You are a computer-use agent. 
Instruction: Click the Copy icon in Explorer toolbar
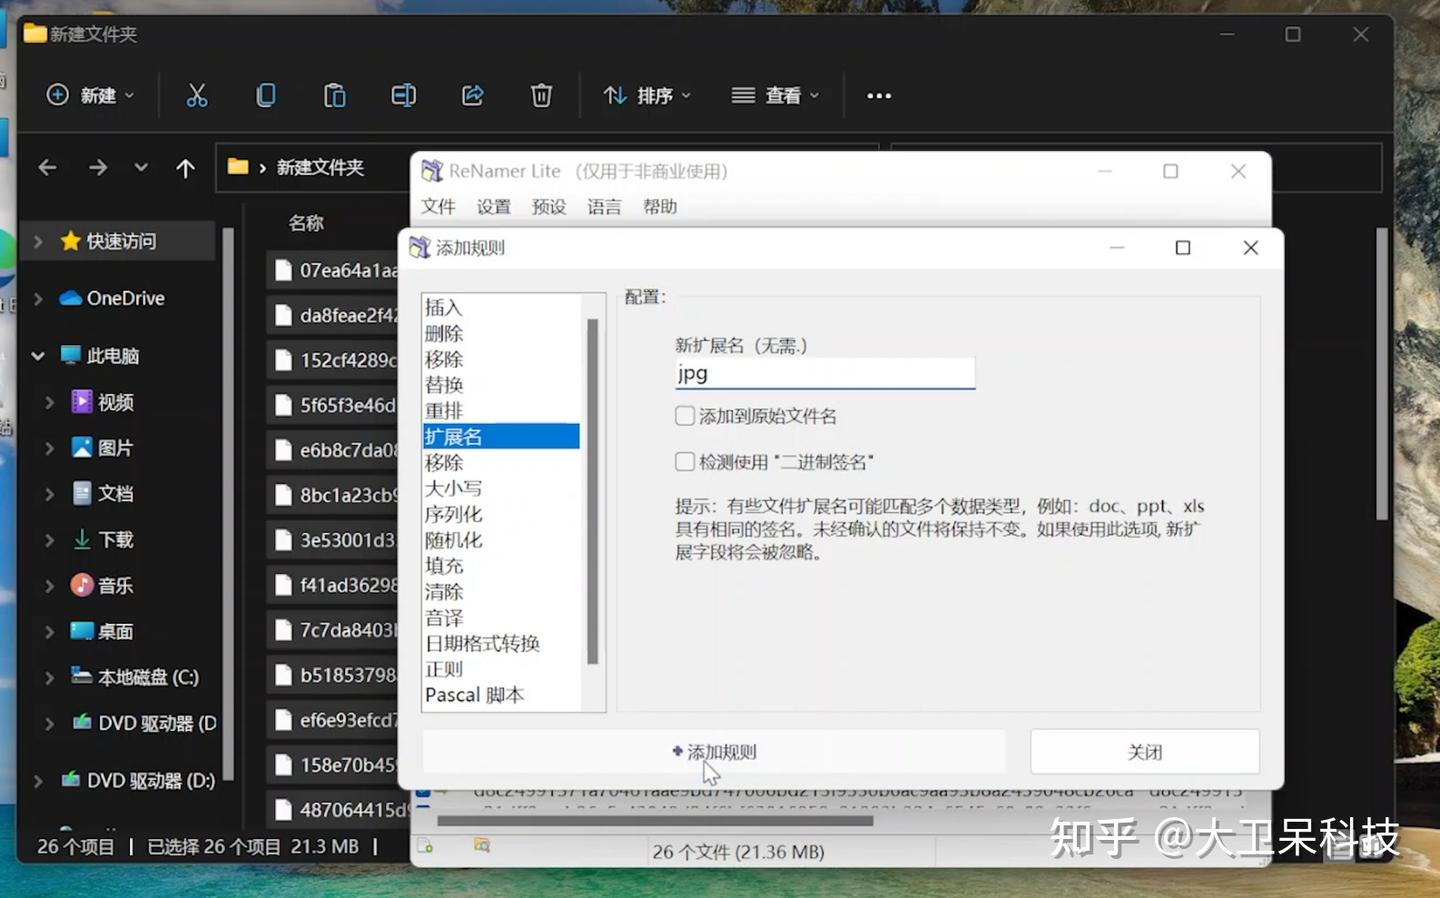266,95
